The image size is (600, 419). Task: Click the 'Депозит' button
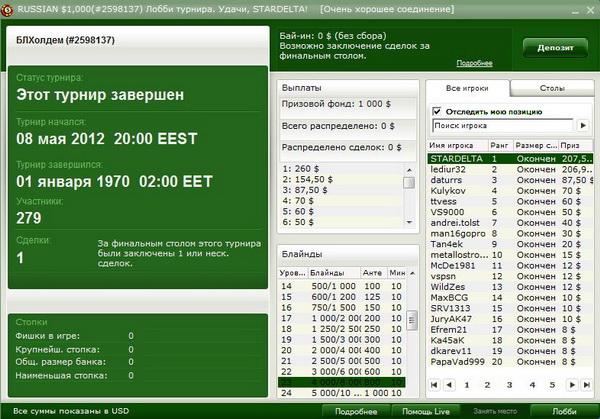point(555,48)
